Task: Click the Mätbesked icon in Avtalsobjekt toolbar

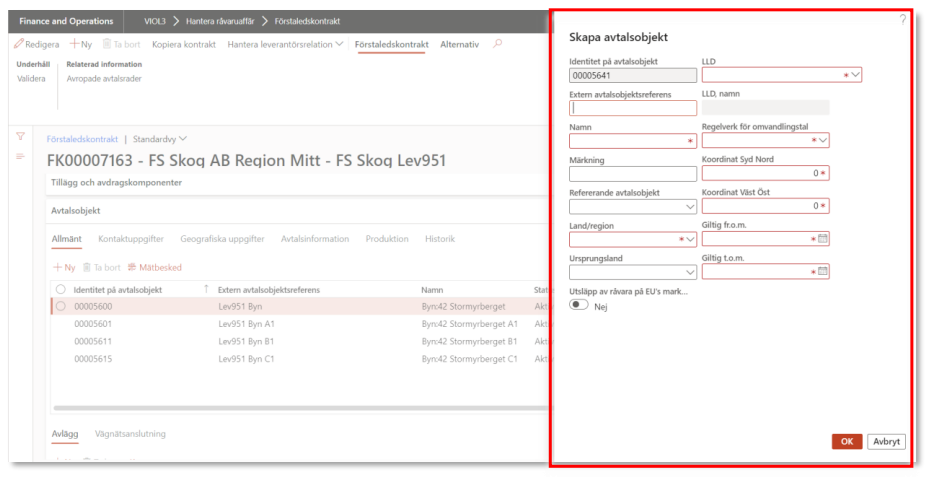Action: tap(133, 268)
